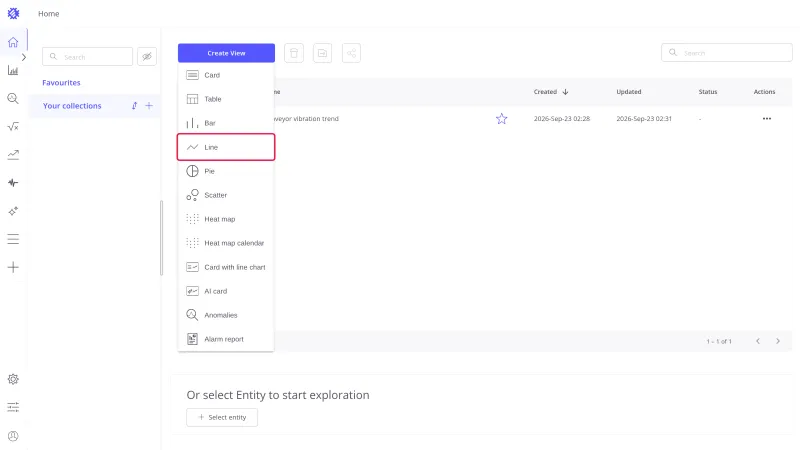Choose Anomalies view option
The width and height of the screenshot is (800, 450).
coord(226,315)
